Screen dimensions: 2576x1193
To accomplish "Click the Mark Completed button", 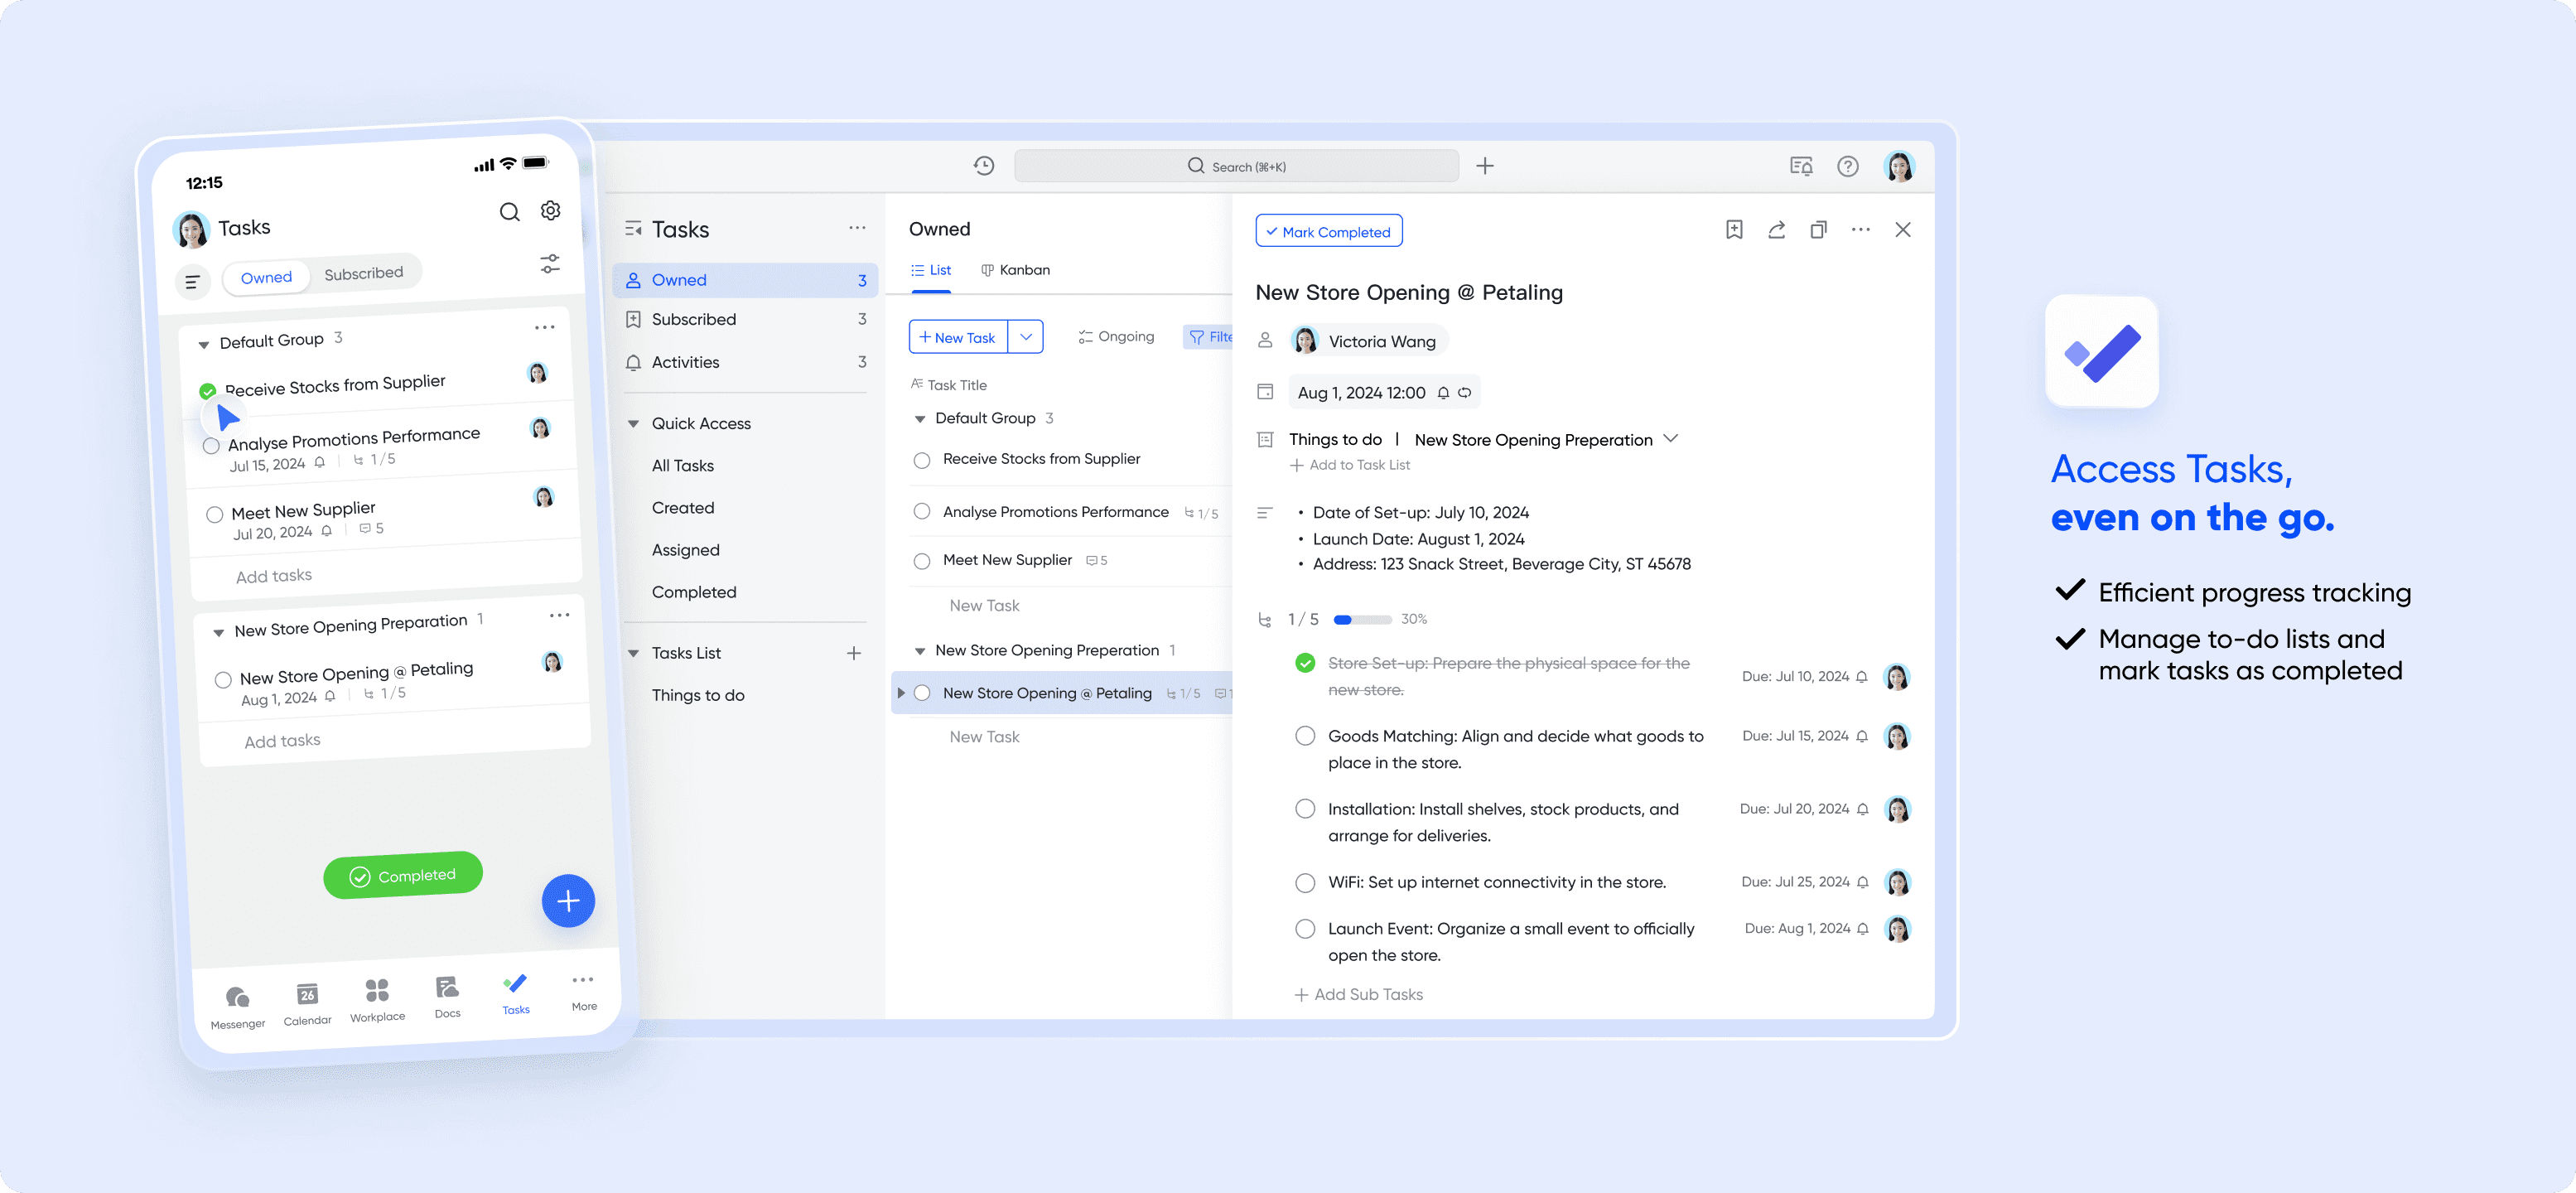I will pos(1329,230).
